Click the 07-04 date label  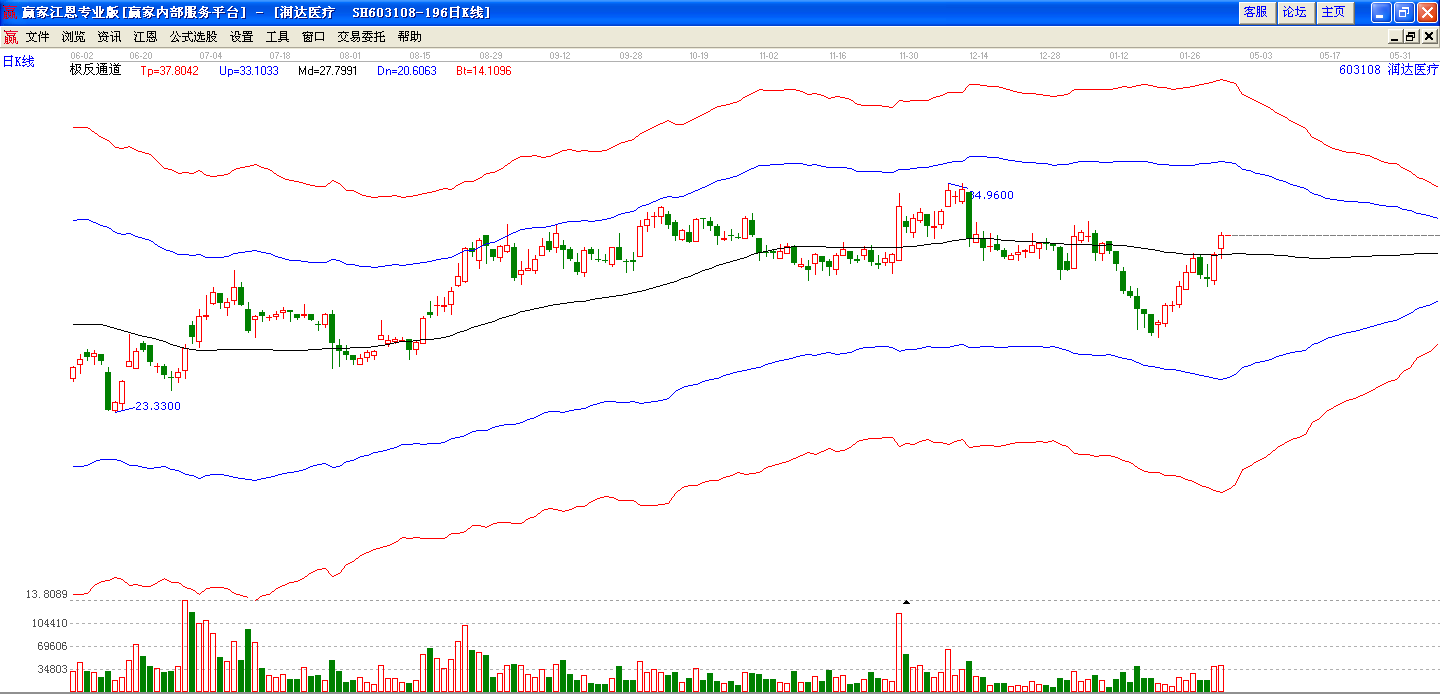(x=211, y=56)
